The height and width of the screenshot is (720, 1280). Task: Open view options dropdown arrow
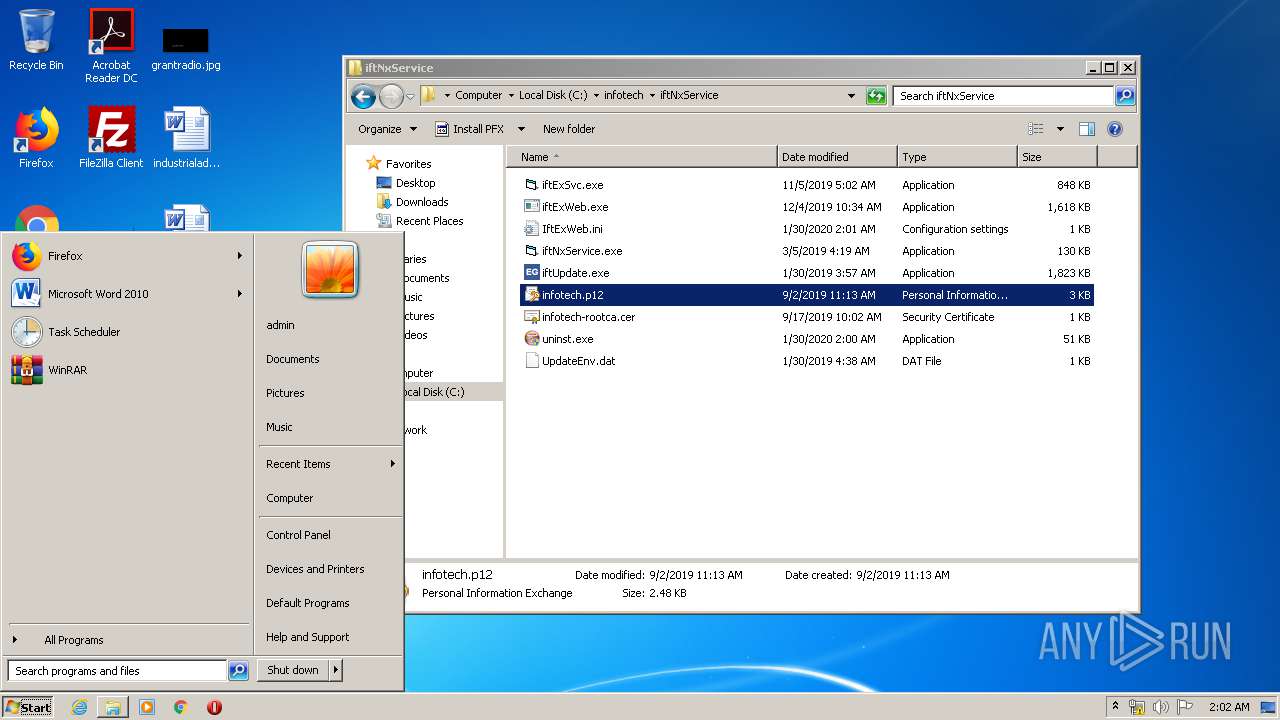point(1060,129)
